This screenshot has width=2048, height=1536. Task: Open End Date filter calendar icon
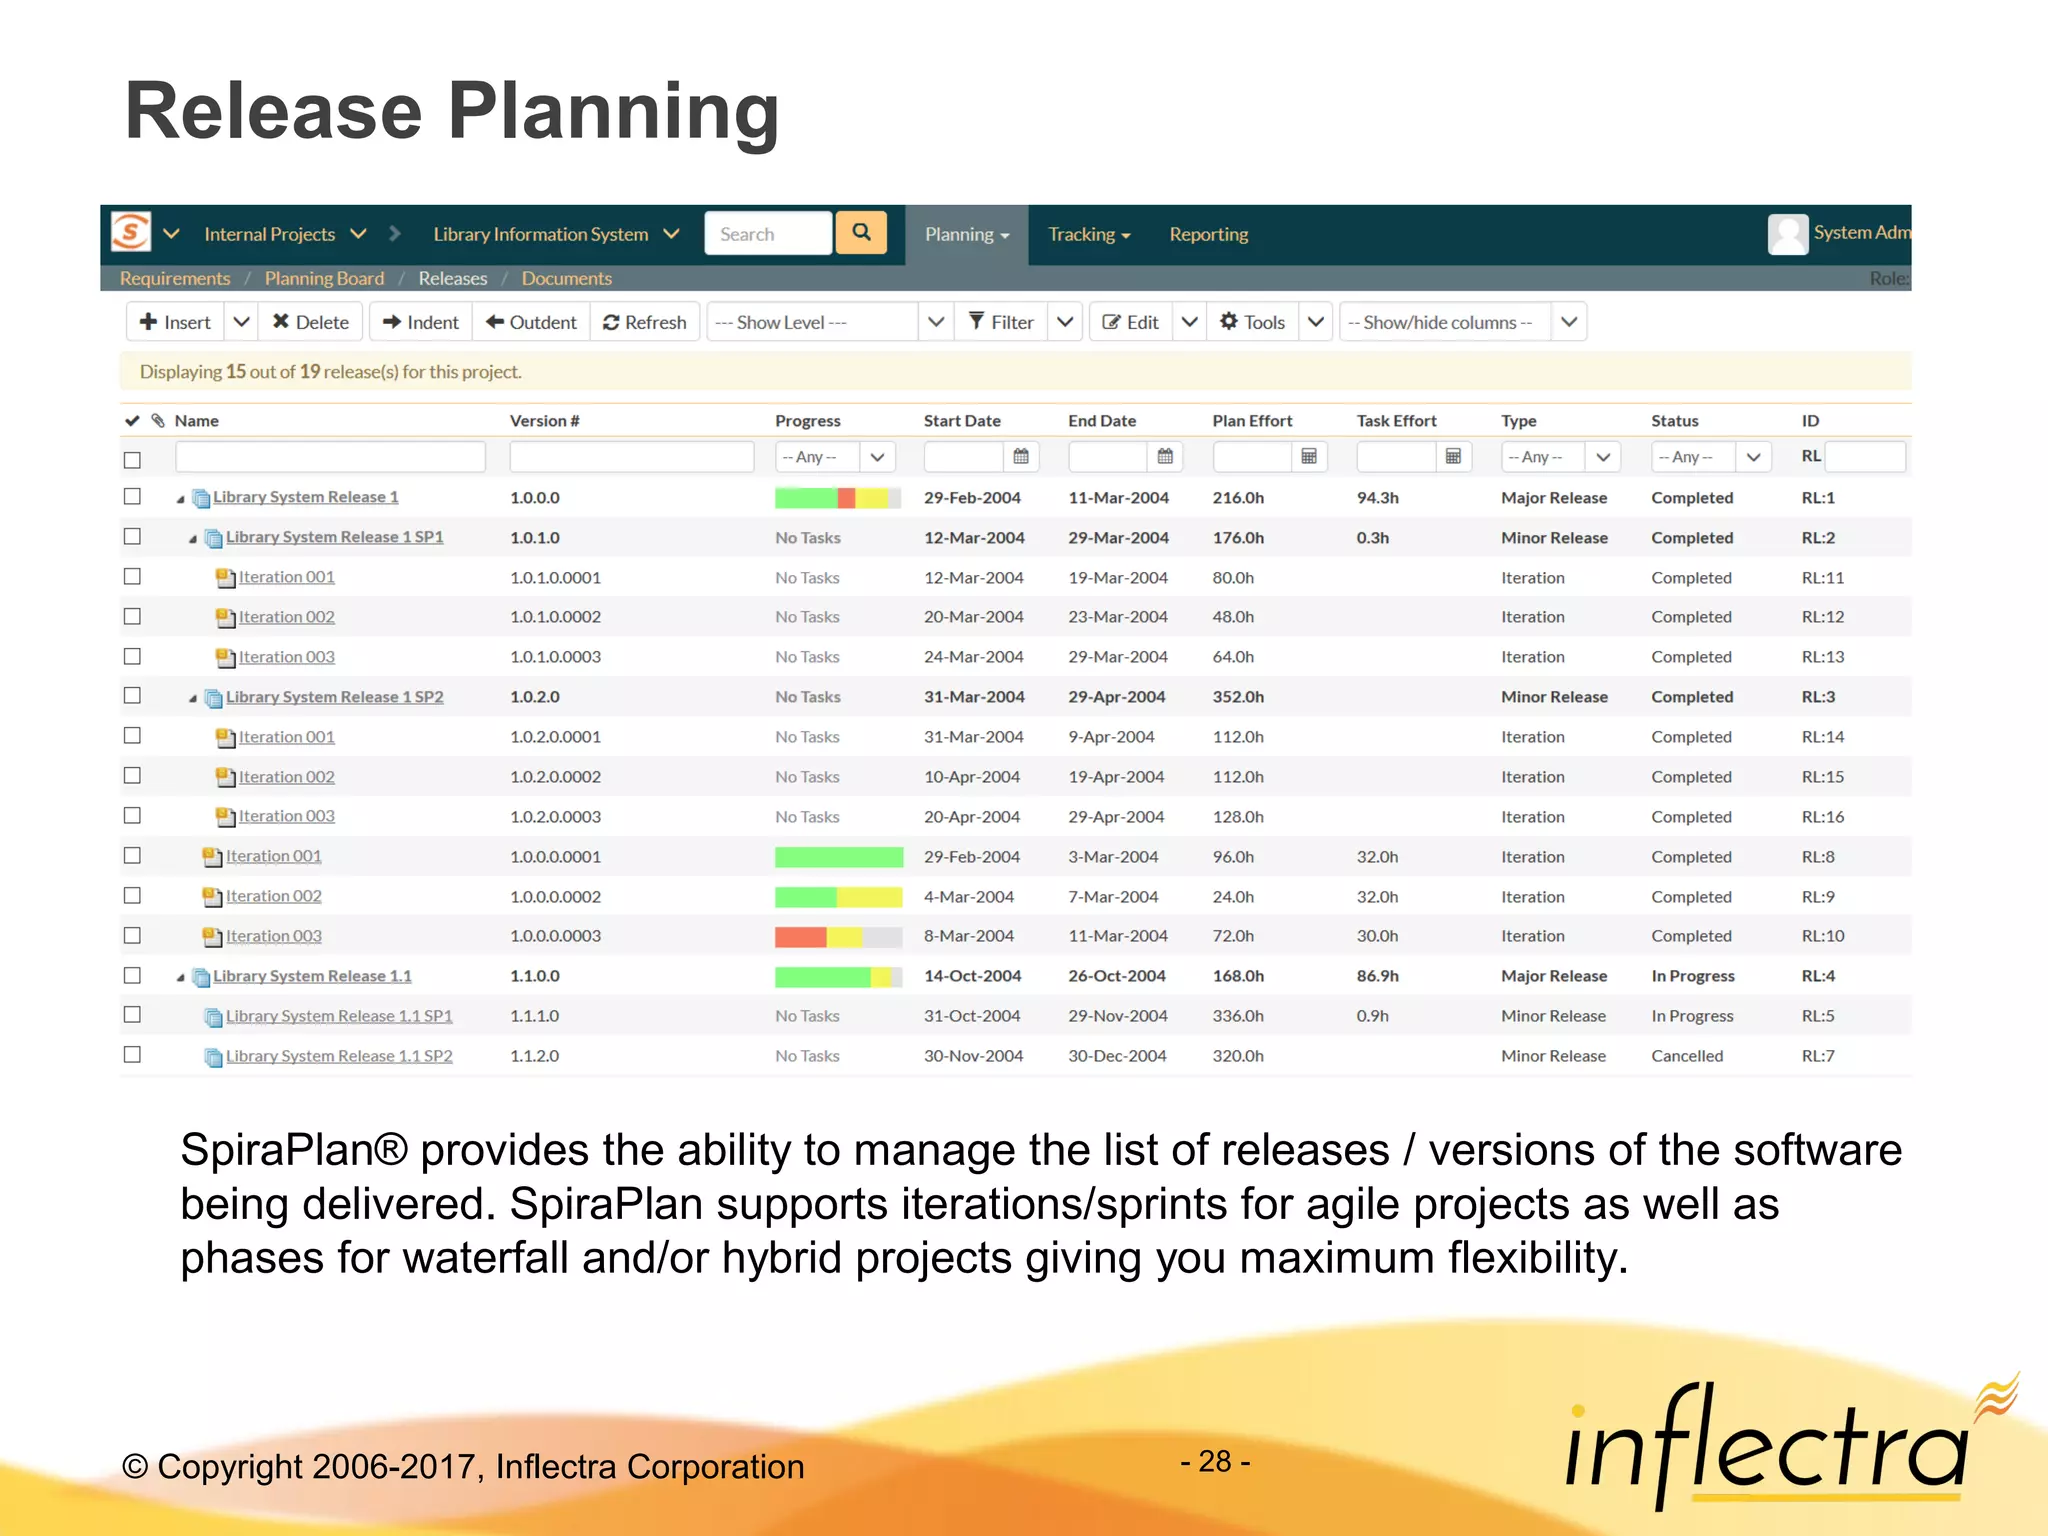click(x=1165, y=456)
